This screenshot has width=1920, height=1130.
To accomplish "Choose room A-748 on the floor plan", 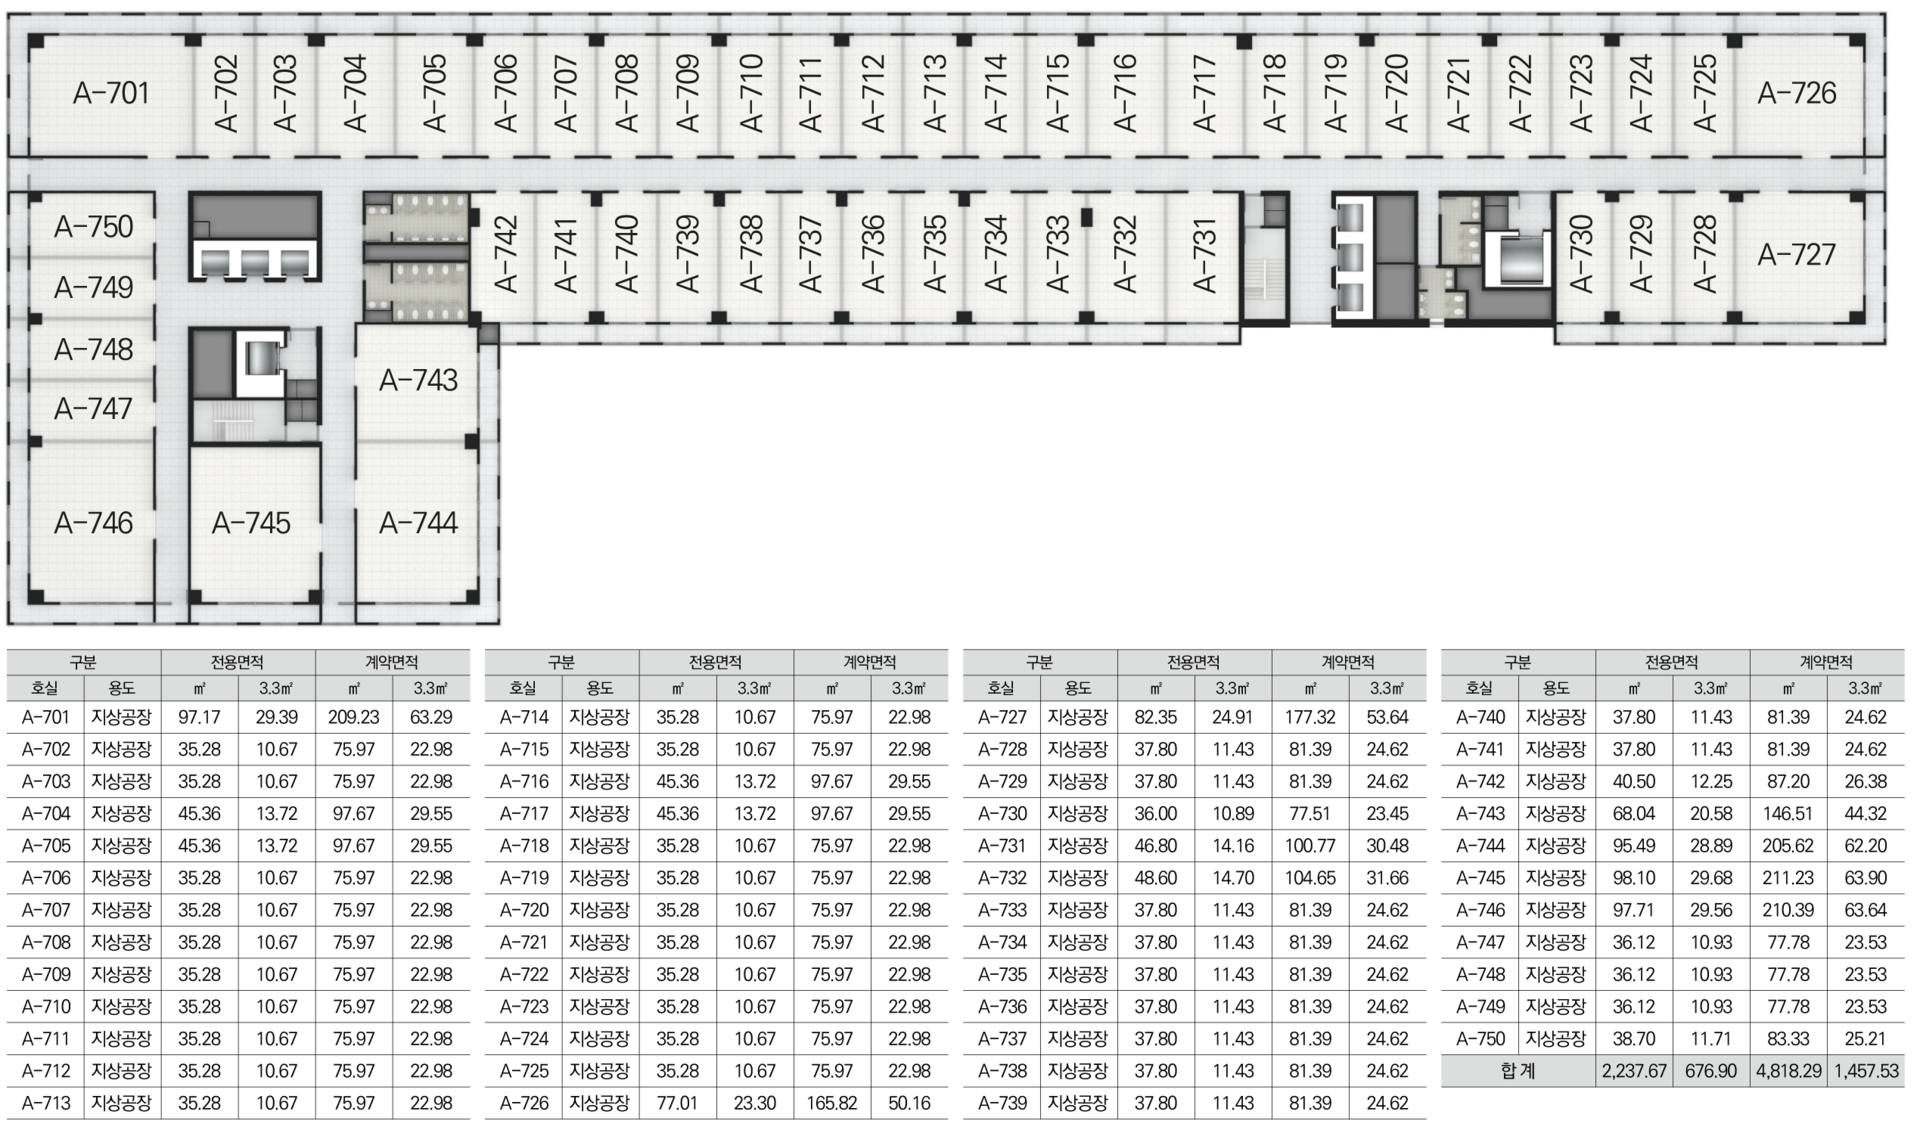I will click(93, 350).
